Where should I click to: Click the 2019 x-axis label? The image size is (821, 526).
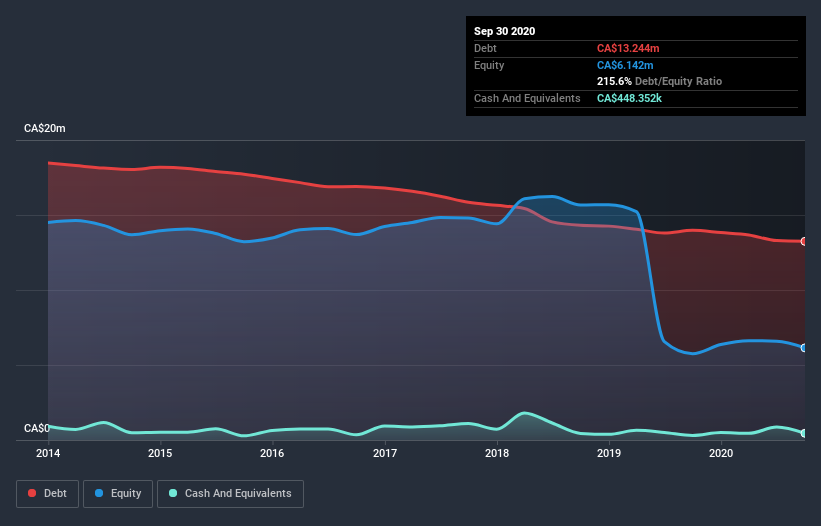(x=609, y=453)
